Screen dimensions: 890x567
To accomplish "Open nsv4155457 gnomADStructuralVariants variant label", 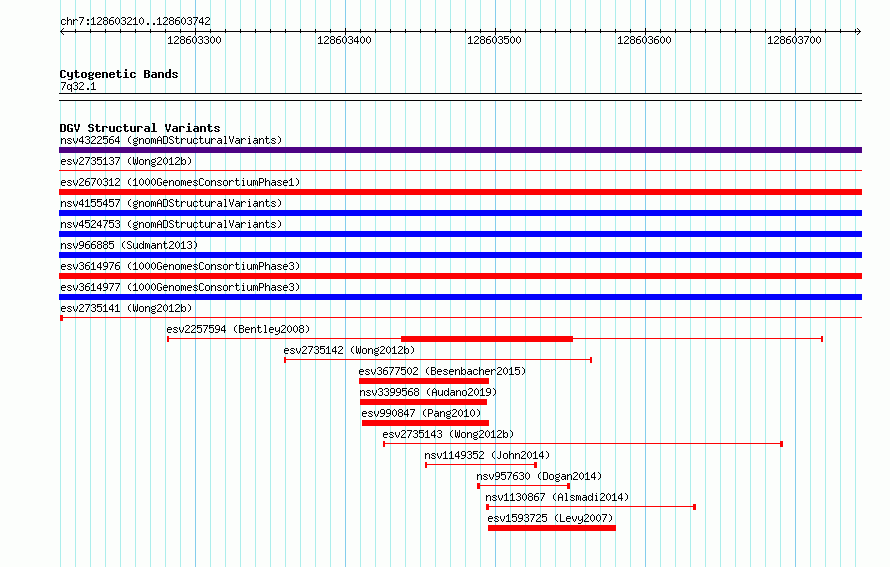I will click(x=171, y=203).
